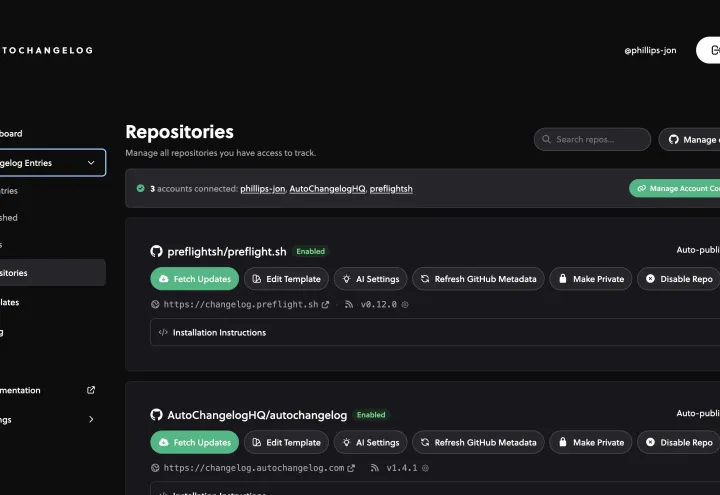Click small gear icon after v0.12.0
720x495 pixels.
[405, 304]
